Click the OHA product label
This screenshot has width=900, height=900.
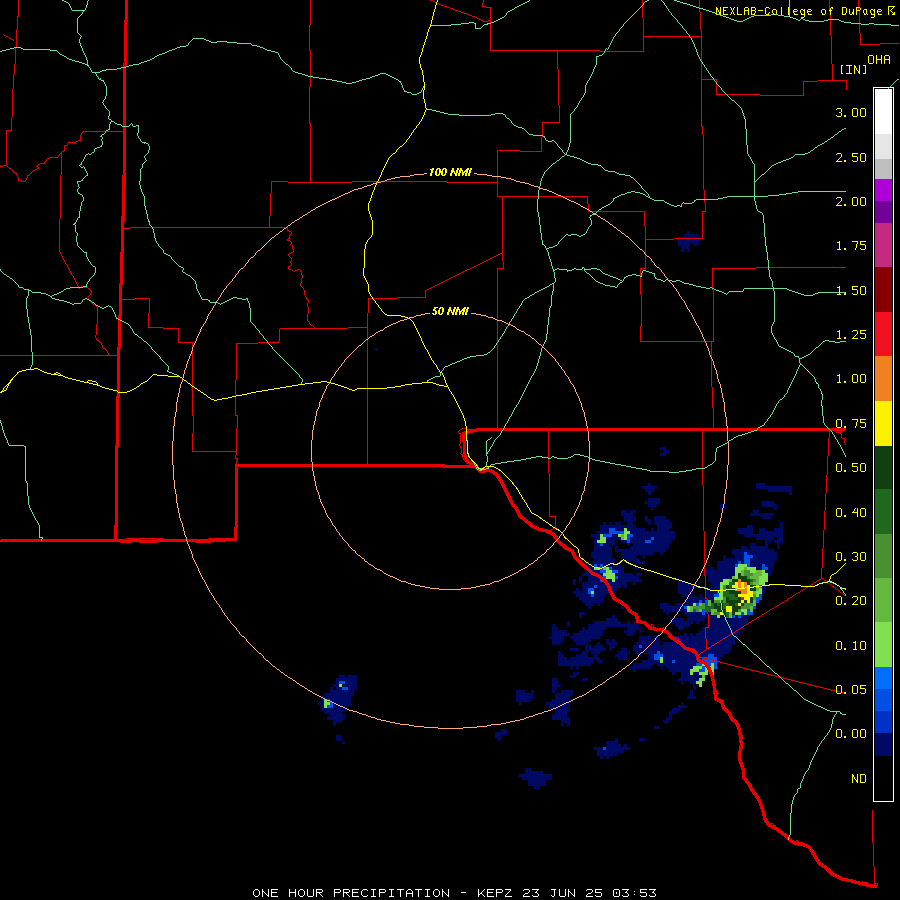[879, 59]
